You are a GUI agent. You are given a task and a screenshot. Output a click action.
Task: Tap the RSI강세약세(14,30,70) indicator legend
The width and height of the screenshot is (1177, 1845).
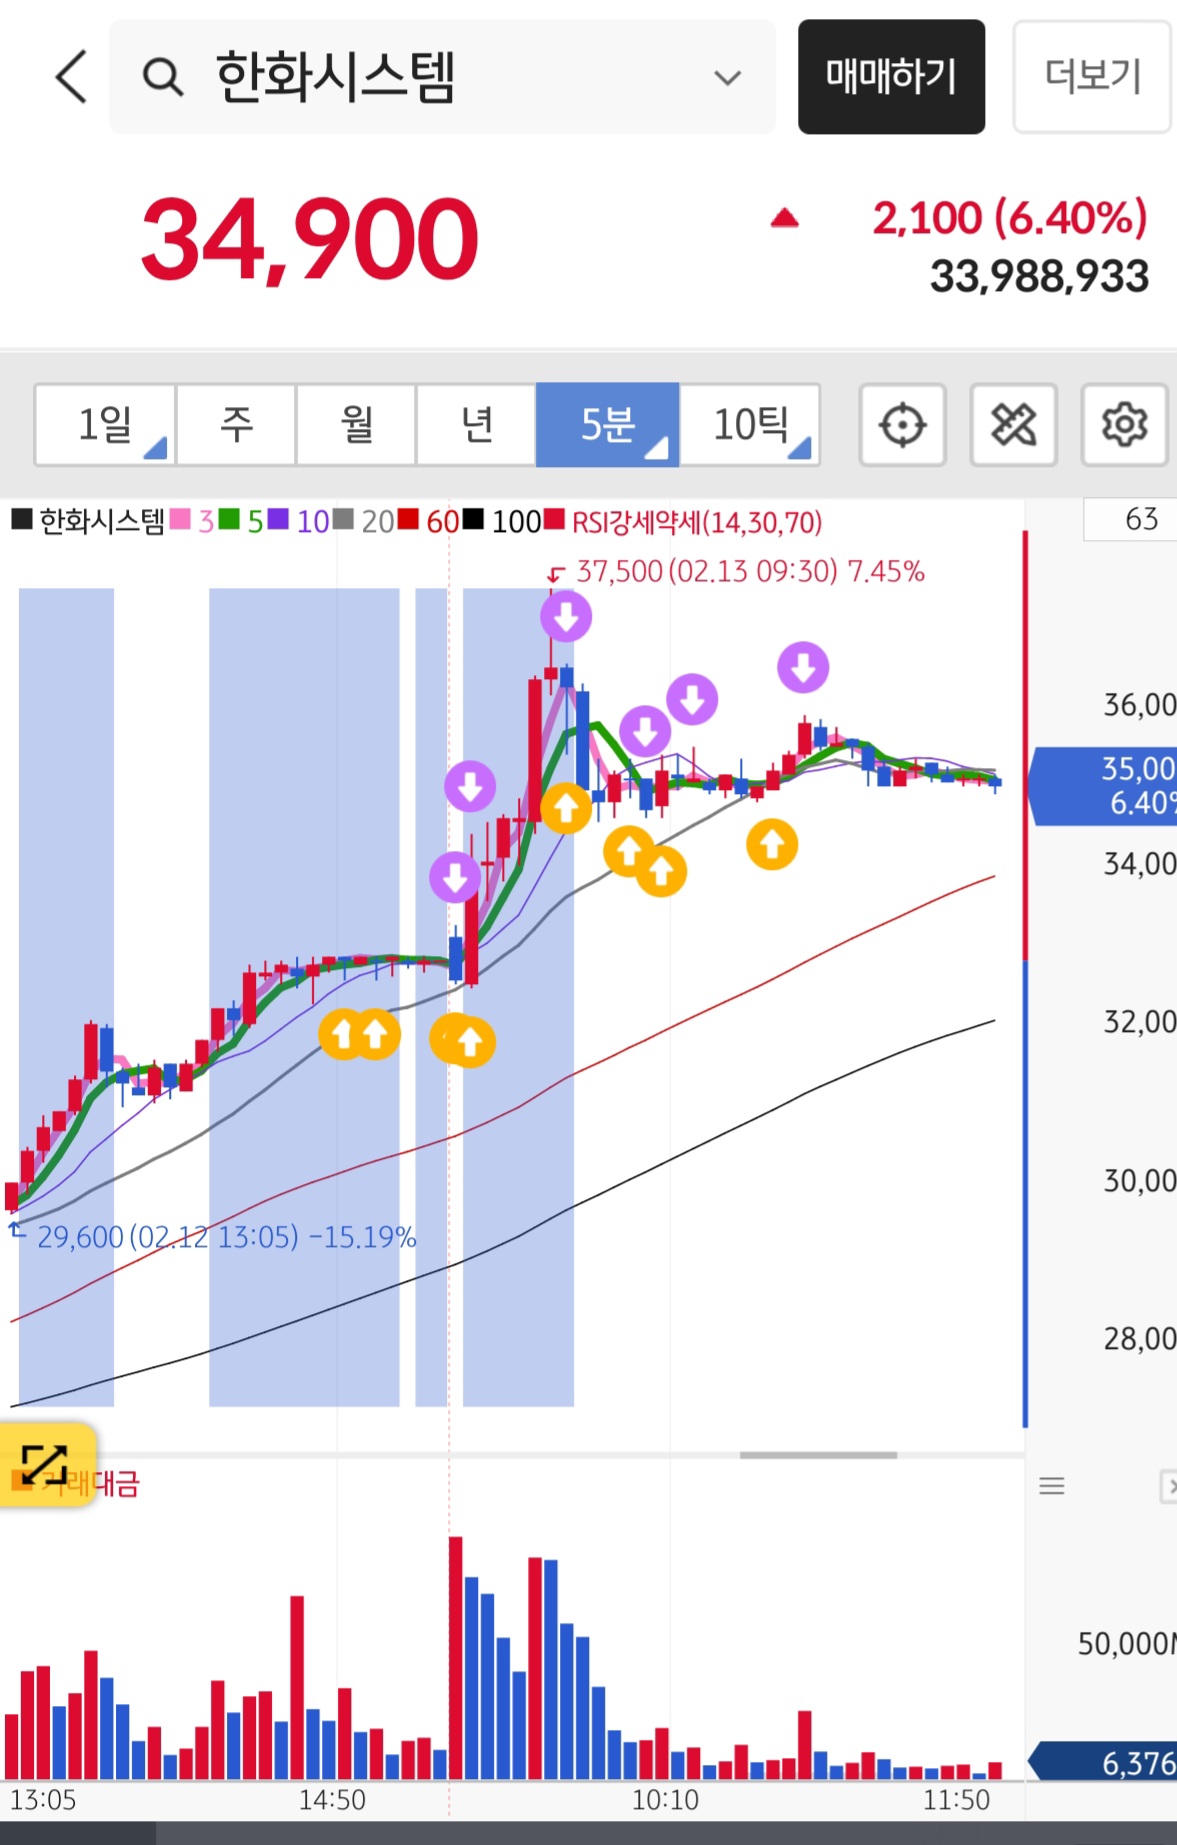(684, 521)
